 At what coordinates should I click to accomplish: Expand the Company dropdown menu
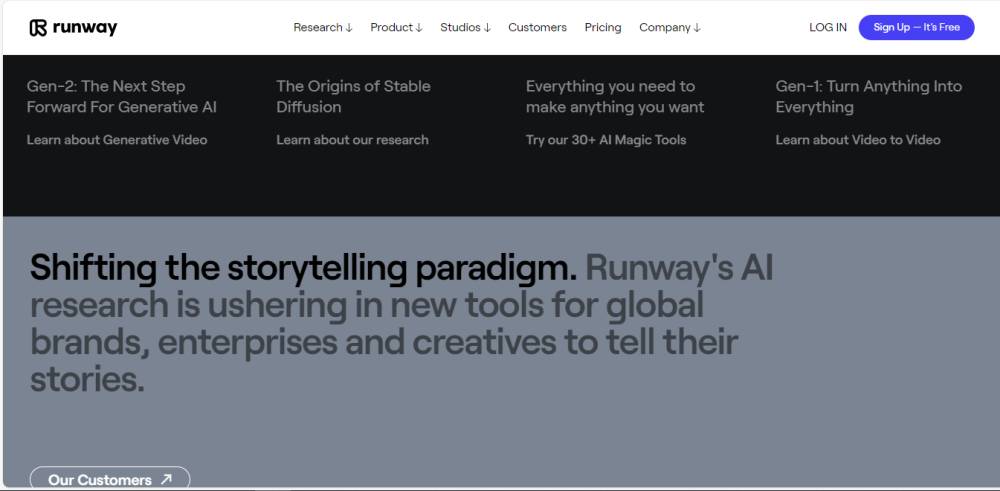(670, 27)
